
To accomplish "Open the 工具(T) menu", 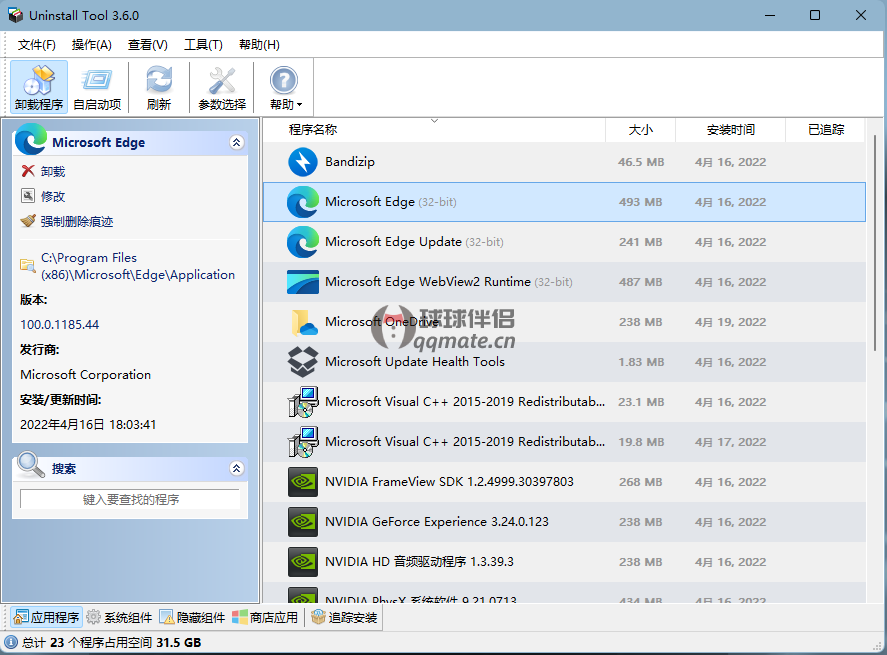I will [203, 45].
